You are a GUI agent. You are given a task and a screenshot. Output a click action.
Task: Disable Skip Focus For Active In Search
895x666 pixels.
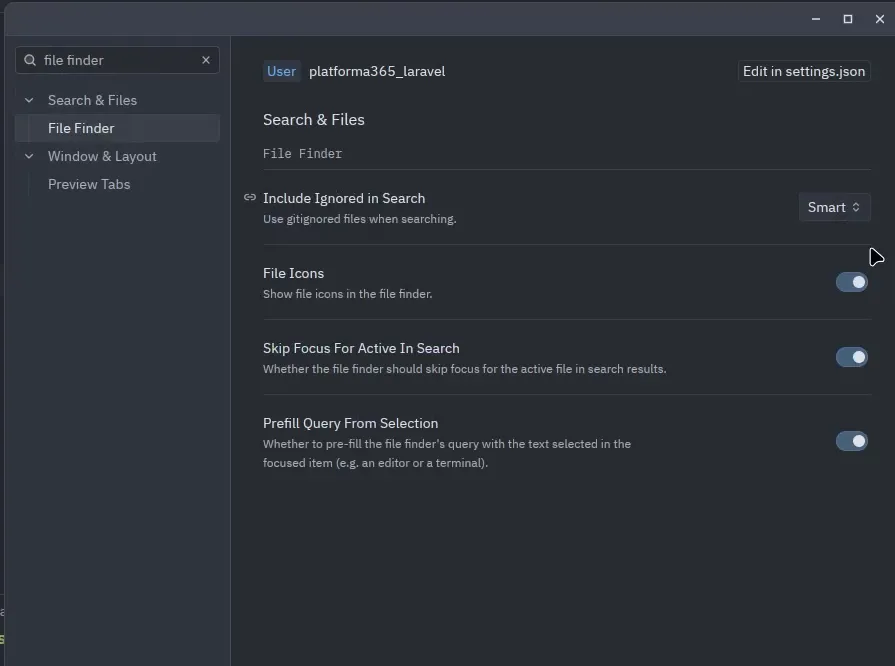point(852,357)
